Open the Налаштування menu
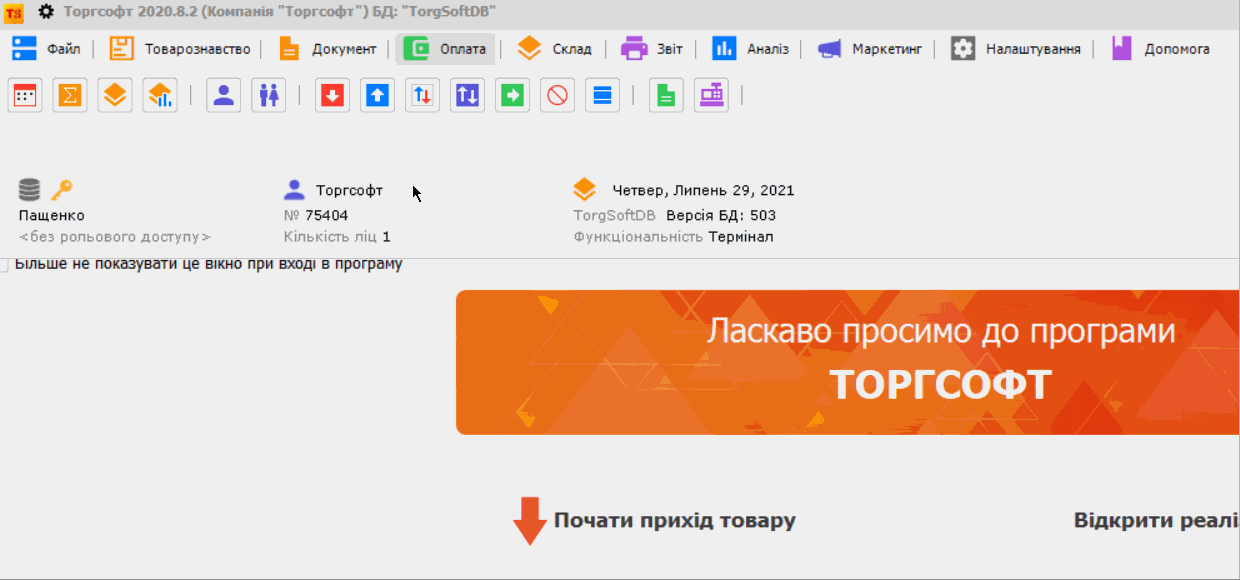 1032,47
